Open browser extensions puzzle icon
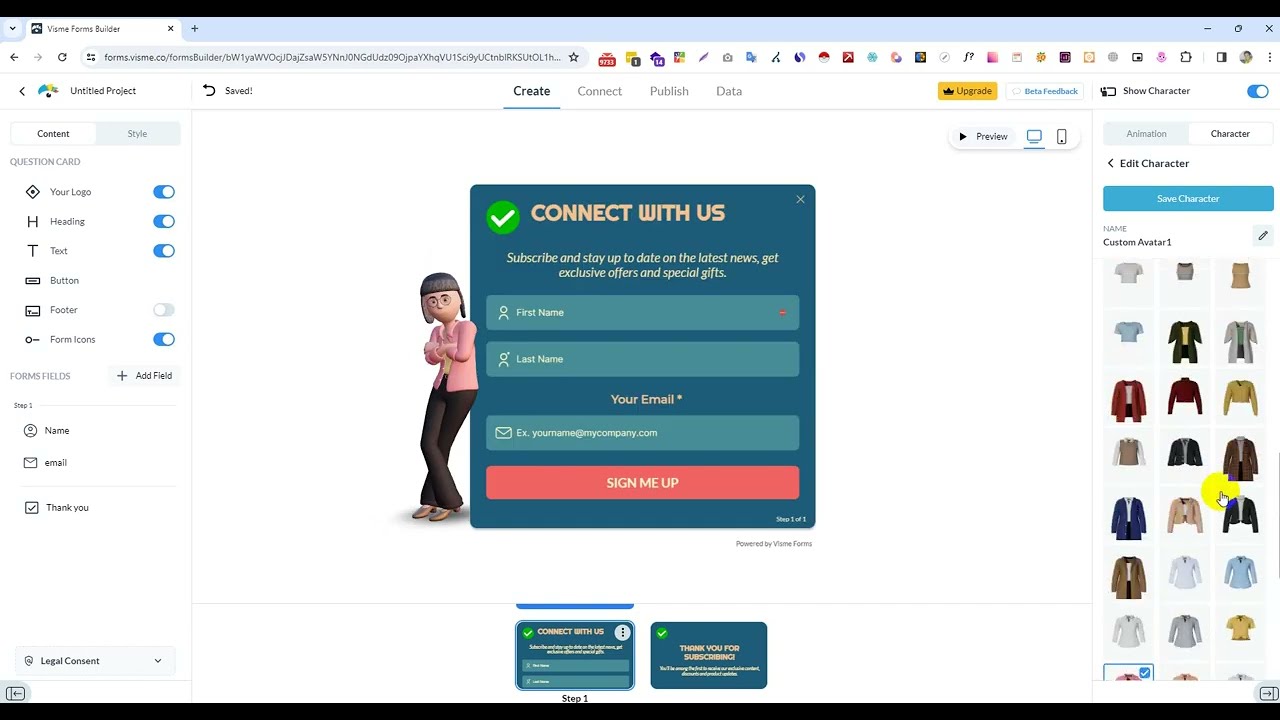Image resolution: width=1280 pixels, height=720 pixels. [x=1186, y=58]
